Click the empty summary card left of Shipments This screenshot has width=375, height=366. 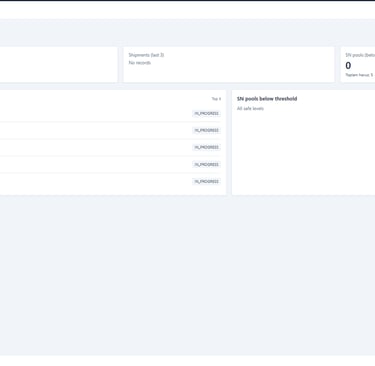coord(58,64)
